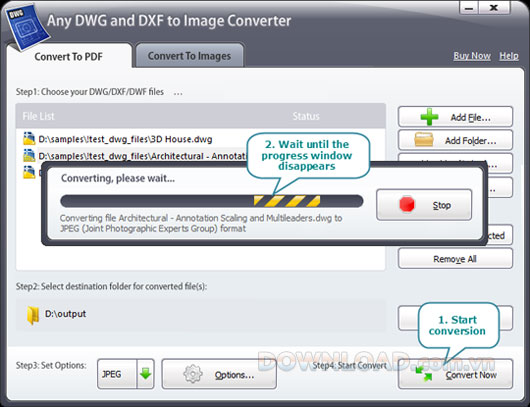
Task: Click the Remove All button
Action: pyautogui.click(x=455, y=259)
